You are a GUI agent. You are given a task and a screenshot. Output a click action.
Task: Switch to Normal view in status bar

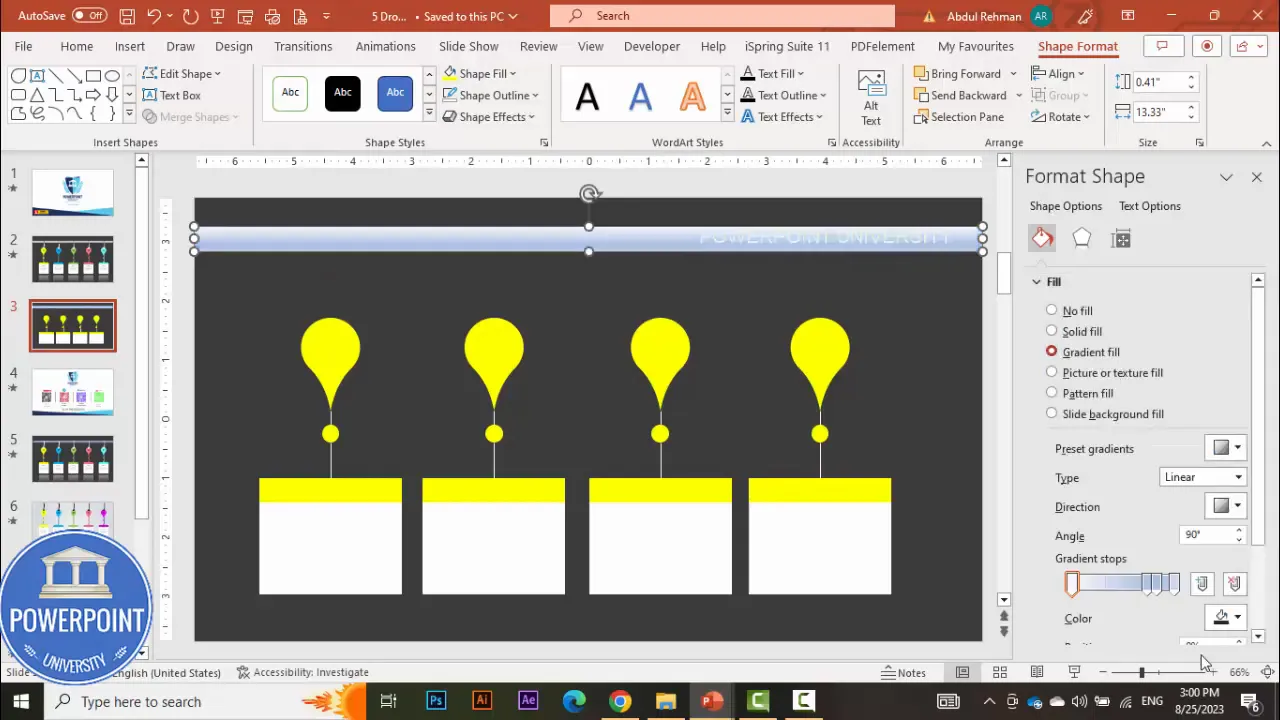tap(962, 672)
